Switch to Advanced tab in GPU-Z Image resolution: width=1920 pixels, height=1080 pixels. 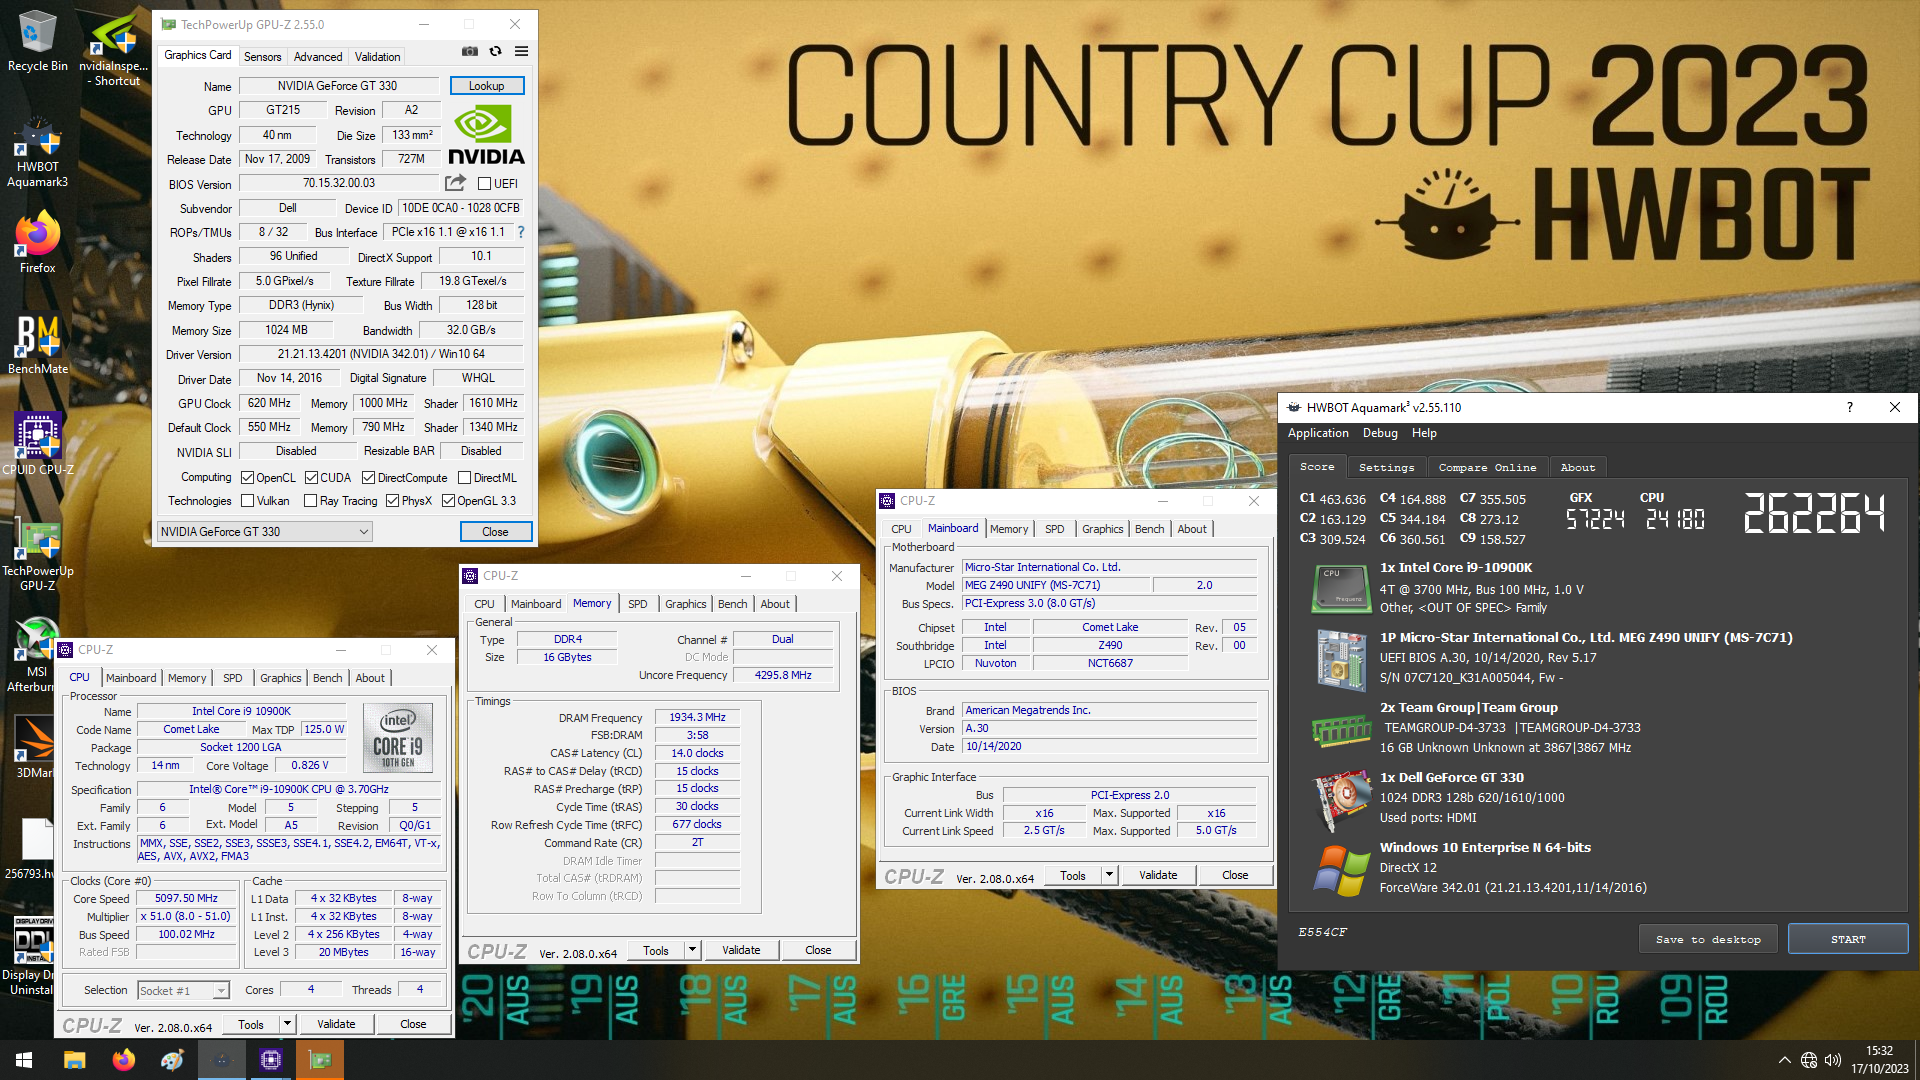point(318,57)
